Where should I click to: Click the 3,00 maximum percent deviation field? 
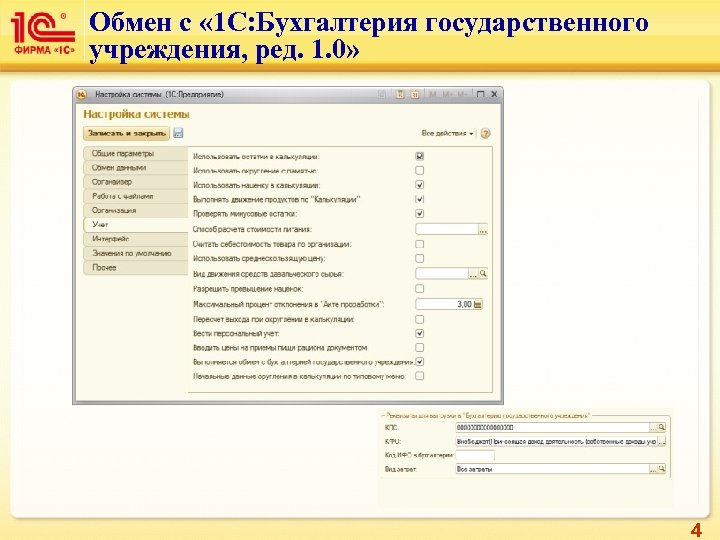(444, 304)
